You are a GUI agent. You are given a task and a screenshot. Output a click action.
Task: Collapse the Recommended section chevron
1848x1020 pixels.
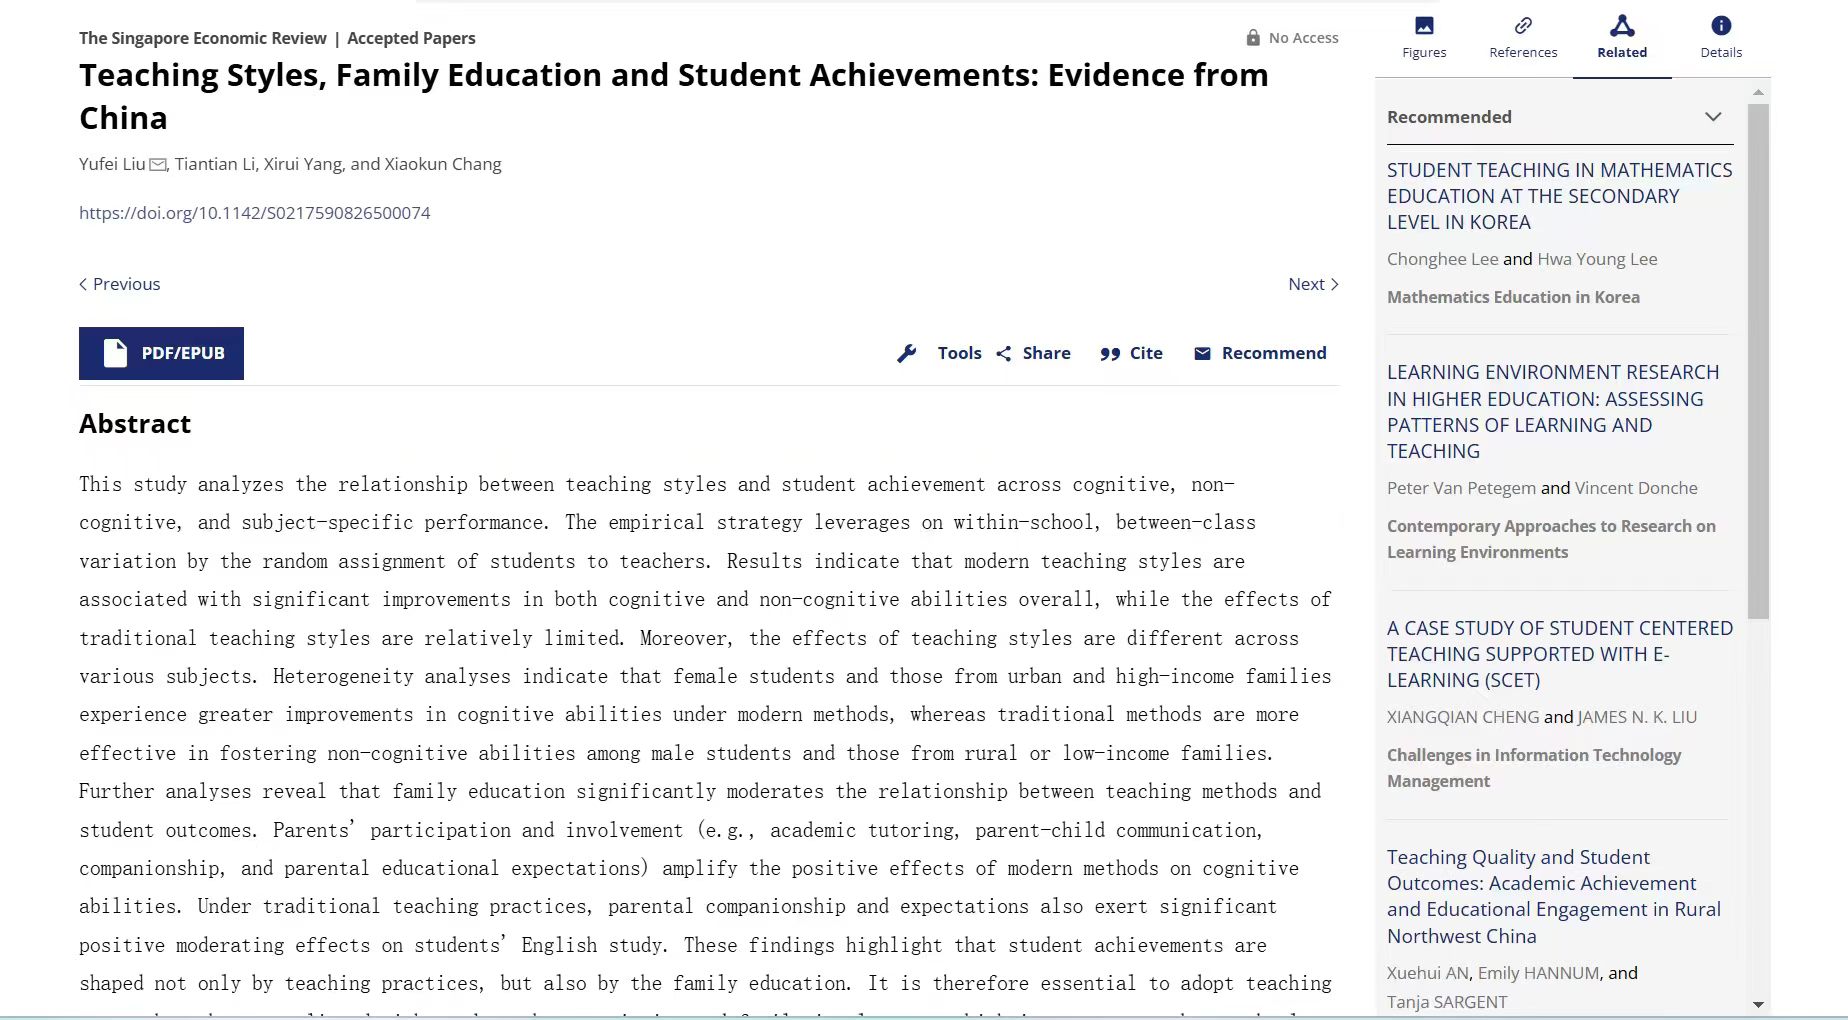[x=1713, y=117]
